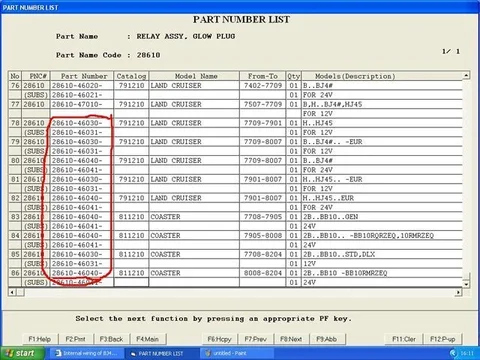Viewport: 480px width, 360px height.
Task: Click the Models(Description) column header
Action: coord(382,76)
